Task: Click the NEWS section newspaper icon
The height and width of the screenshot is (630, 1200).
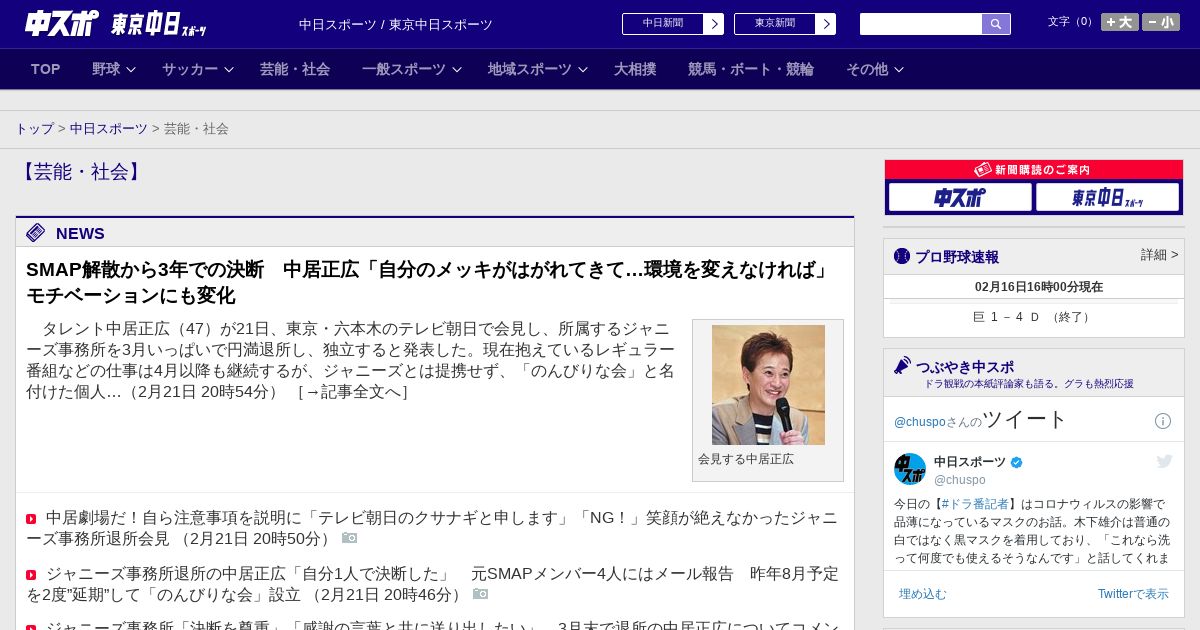Action: [x=36, y=233]
